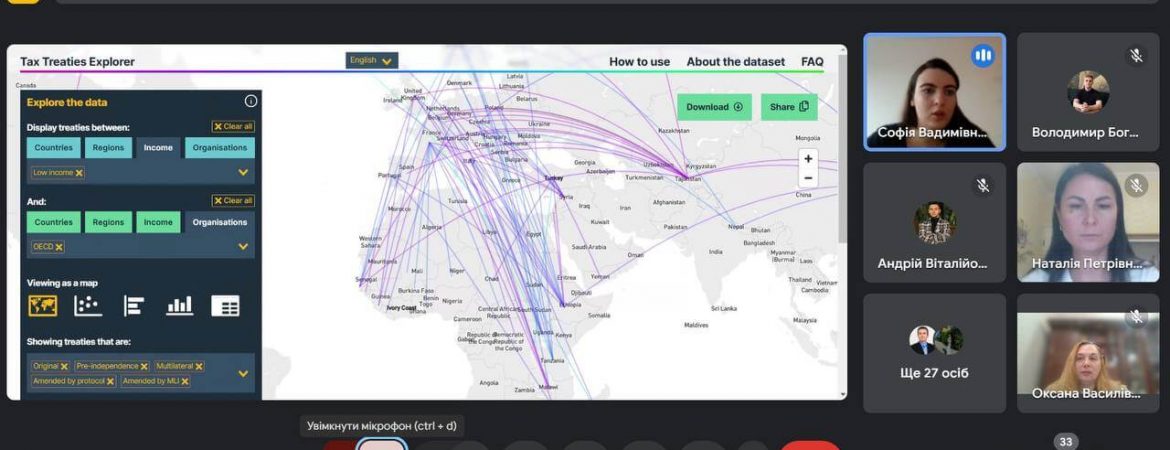This screenshot has width=1170, height=450.
Task: Click the audio indicator on Софія's tile
Action: pos(983,55)
